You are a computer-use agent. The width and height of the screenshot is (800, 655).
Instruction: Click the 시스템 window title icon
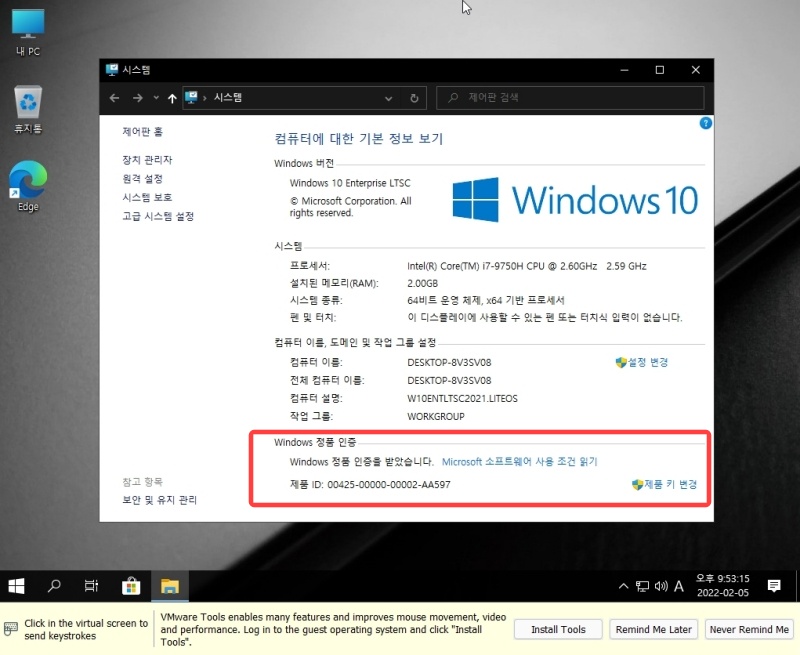[112, 69]
